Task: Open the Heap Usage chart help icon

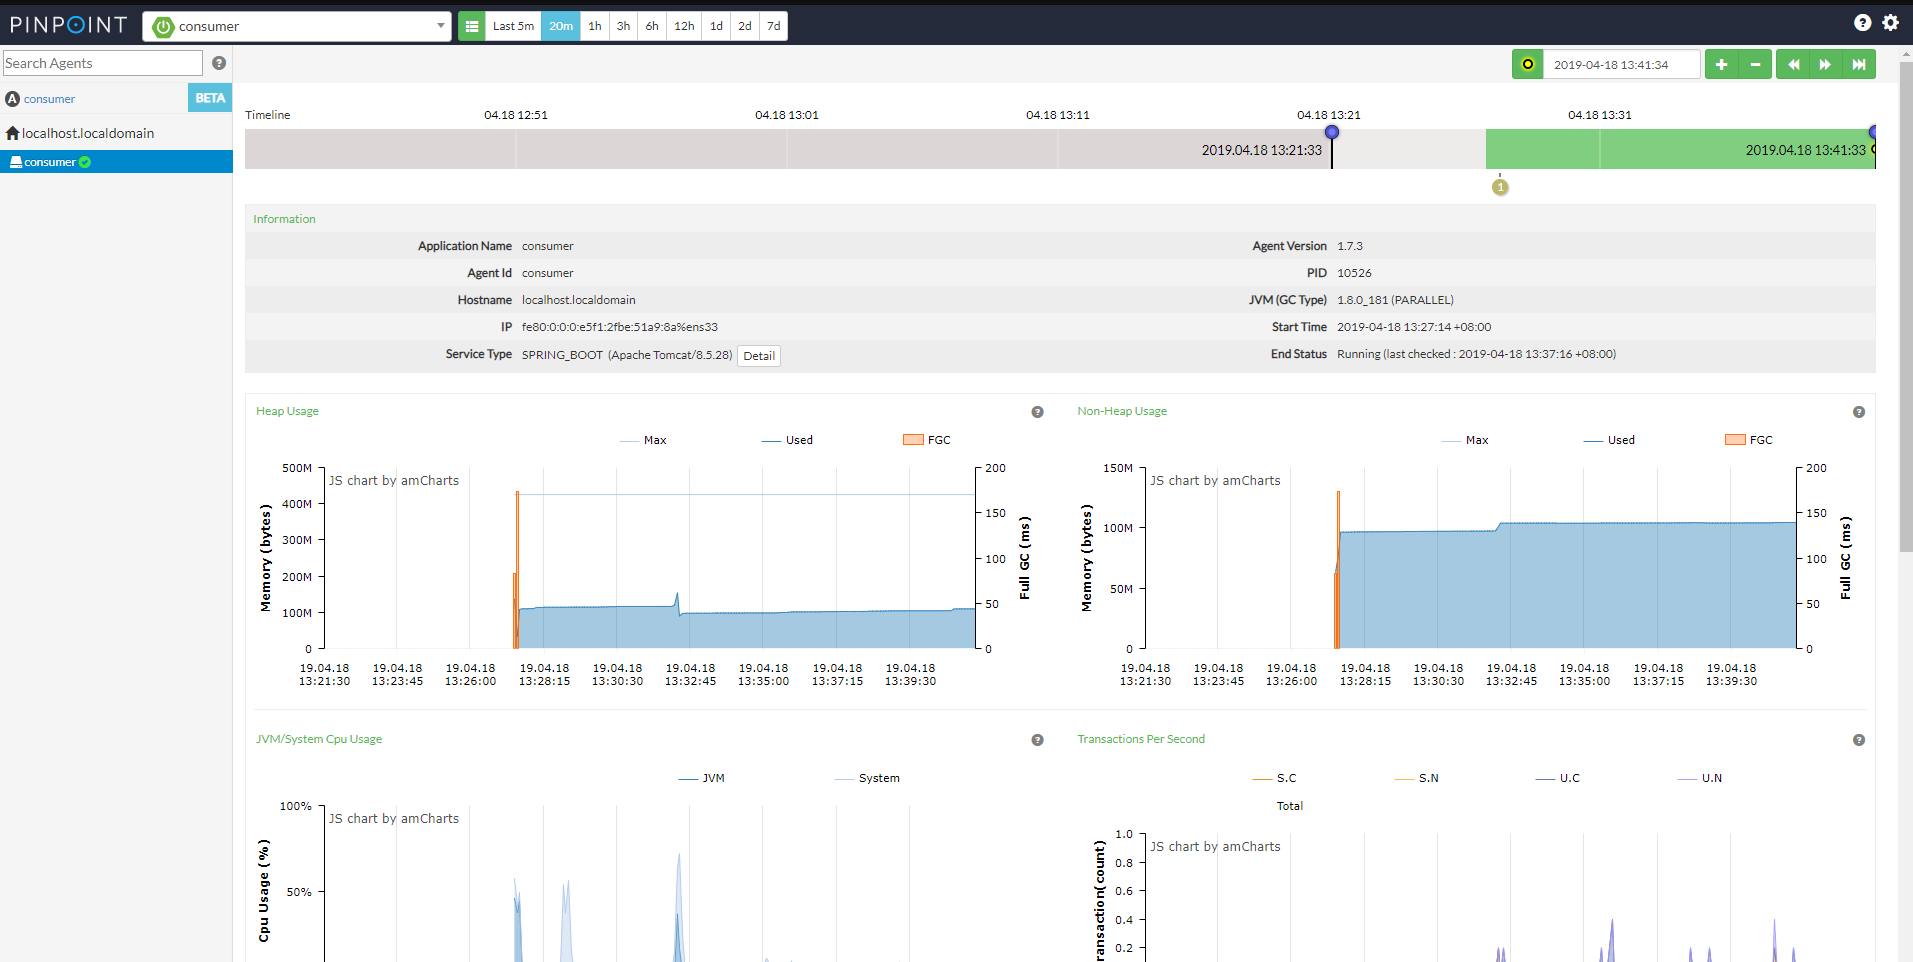Action: (1037, 412)
